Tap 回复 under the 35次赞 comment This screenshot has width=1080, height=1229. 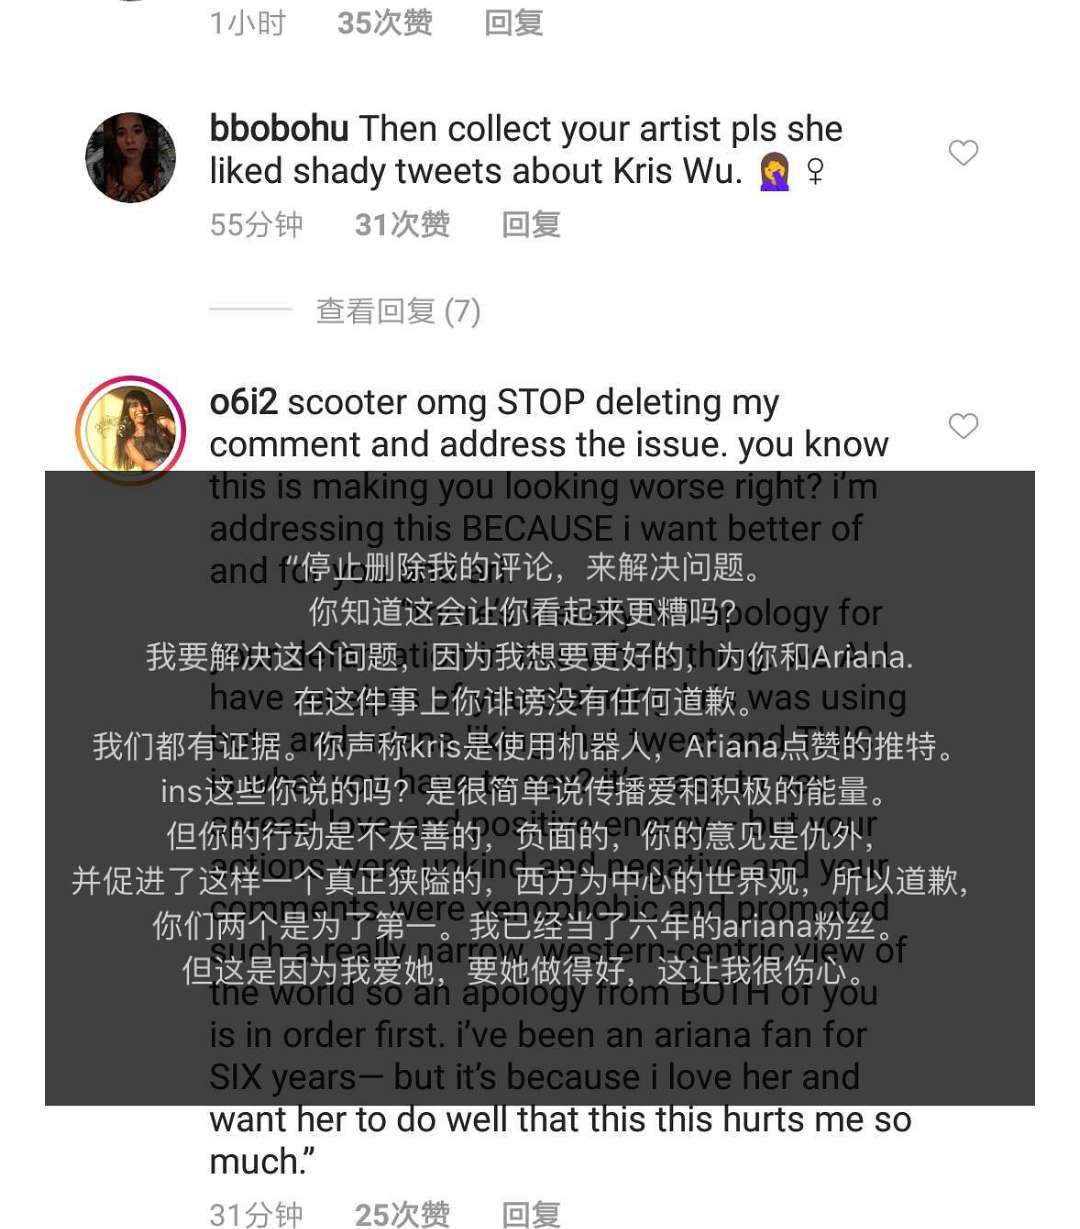point(513,22)
